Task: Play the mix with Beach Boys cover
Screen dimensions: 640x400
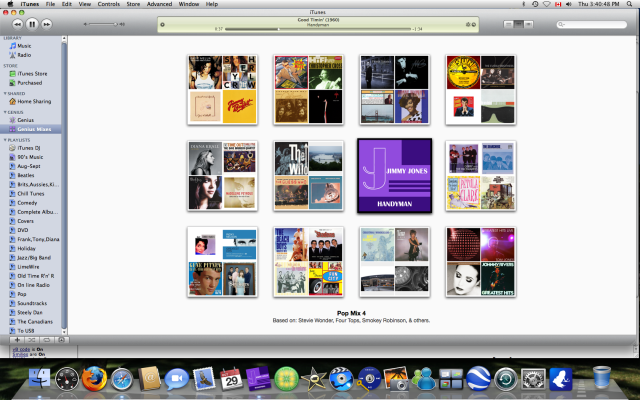Action: click(x=309, y=262)
